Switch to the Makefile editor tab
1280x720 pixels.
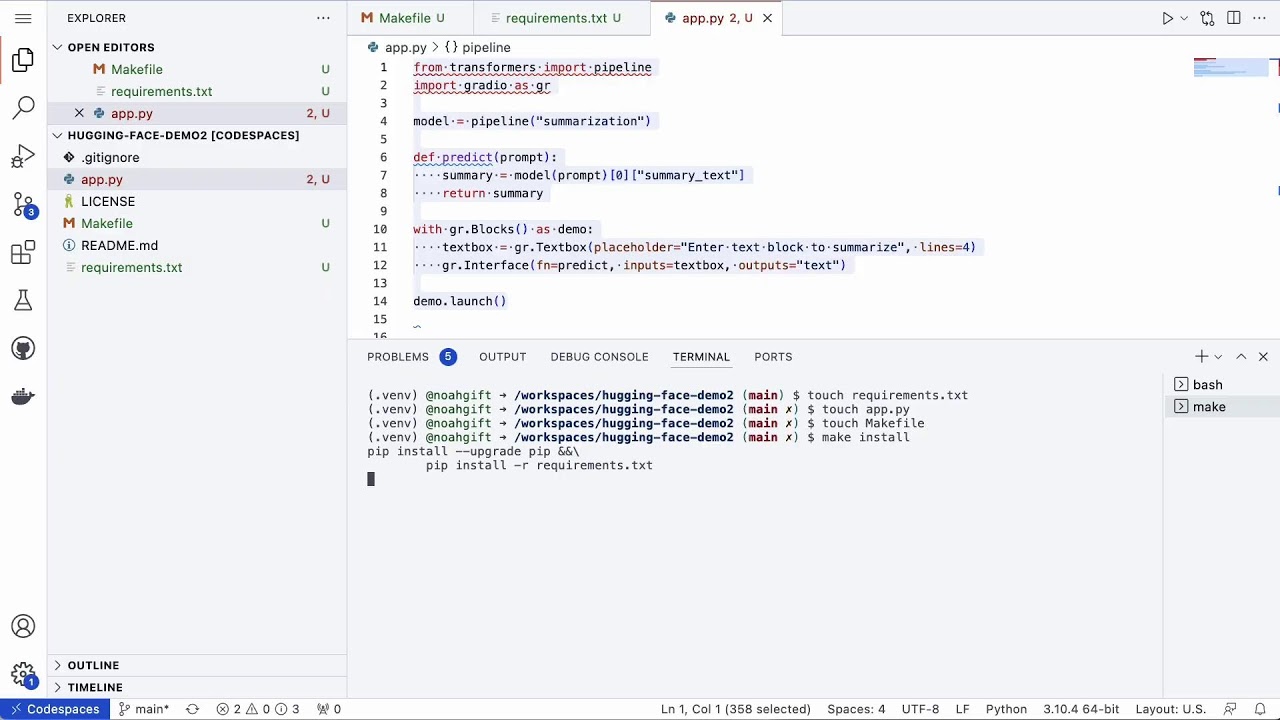[x=411, y=18]
